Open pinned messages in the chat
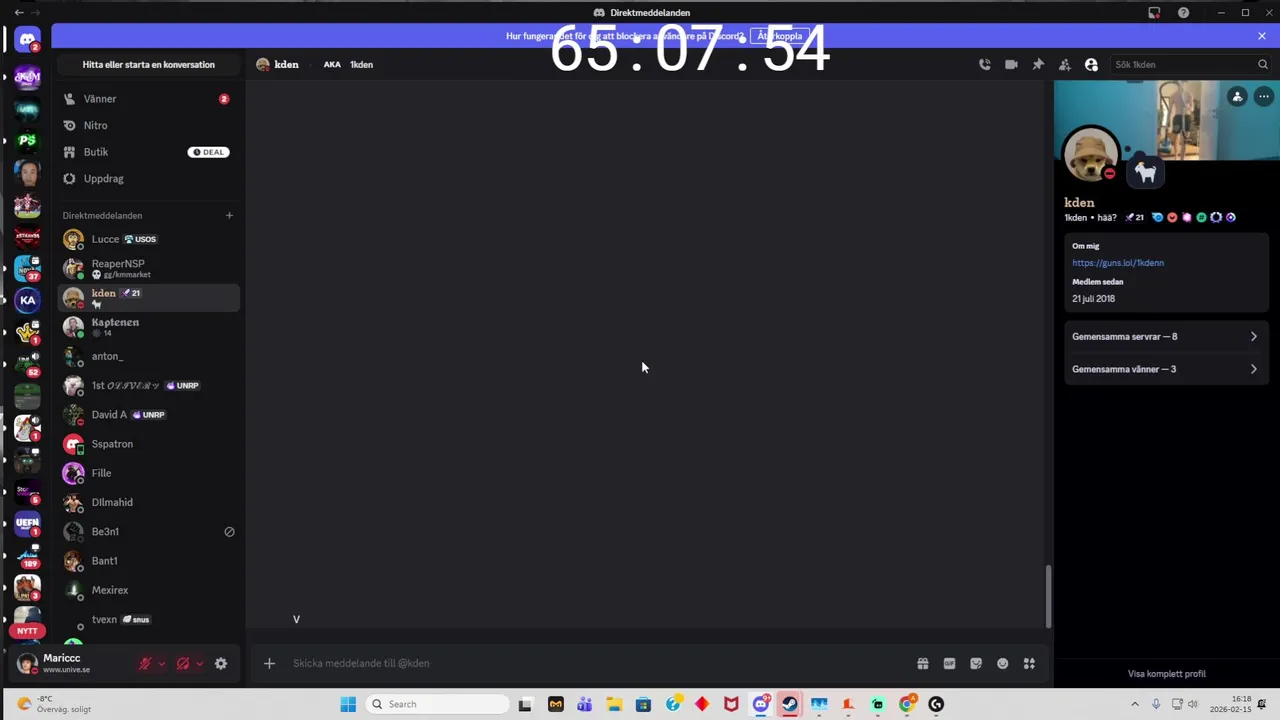 tap(1038, 64)
